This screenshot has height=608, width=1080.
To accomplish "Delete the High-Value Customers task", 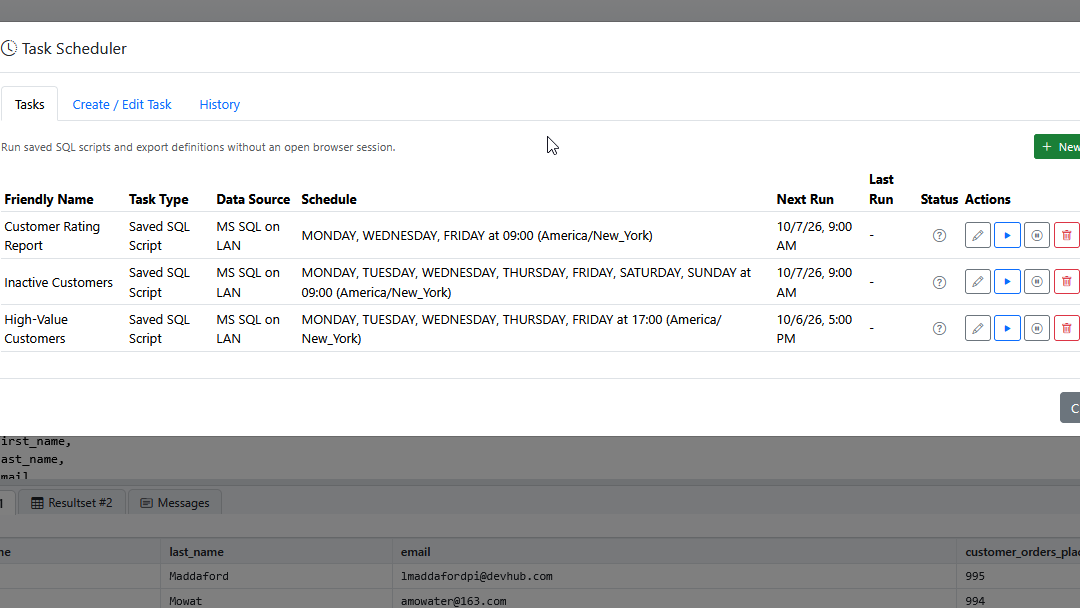I will click(1066, 328).
